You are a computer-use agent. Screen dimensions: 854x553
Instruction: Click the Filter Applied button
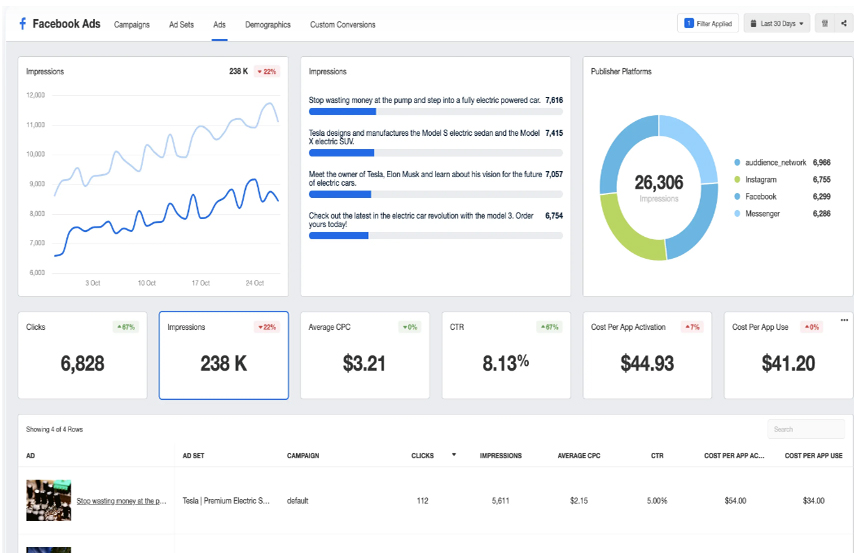707,23
